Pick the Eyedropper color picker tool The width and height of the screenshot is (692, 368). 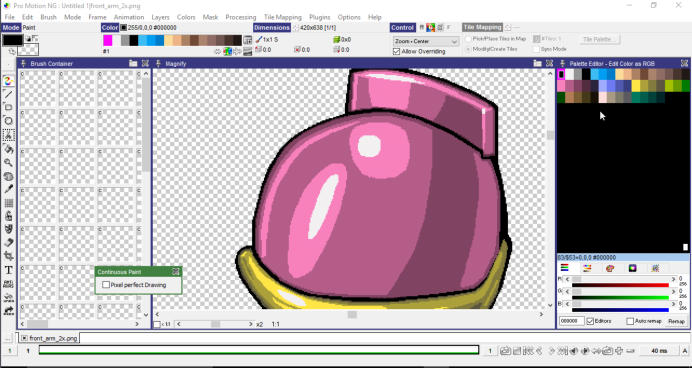pyautogui.click(x=8, y=189)
